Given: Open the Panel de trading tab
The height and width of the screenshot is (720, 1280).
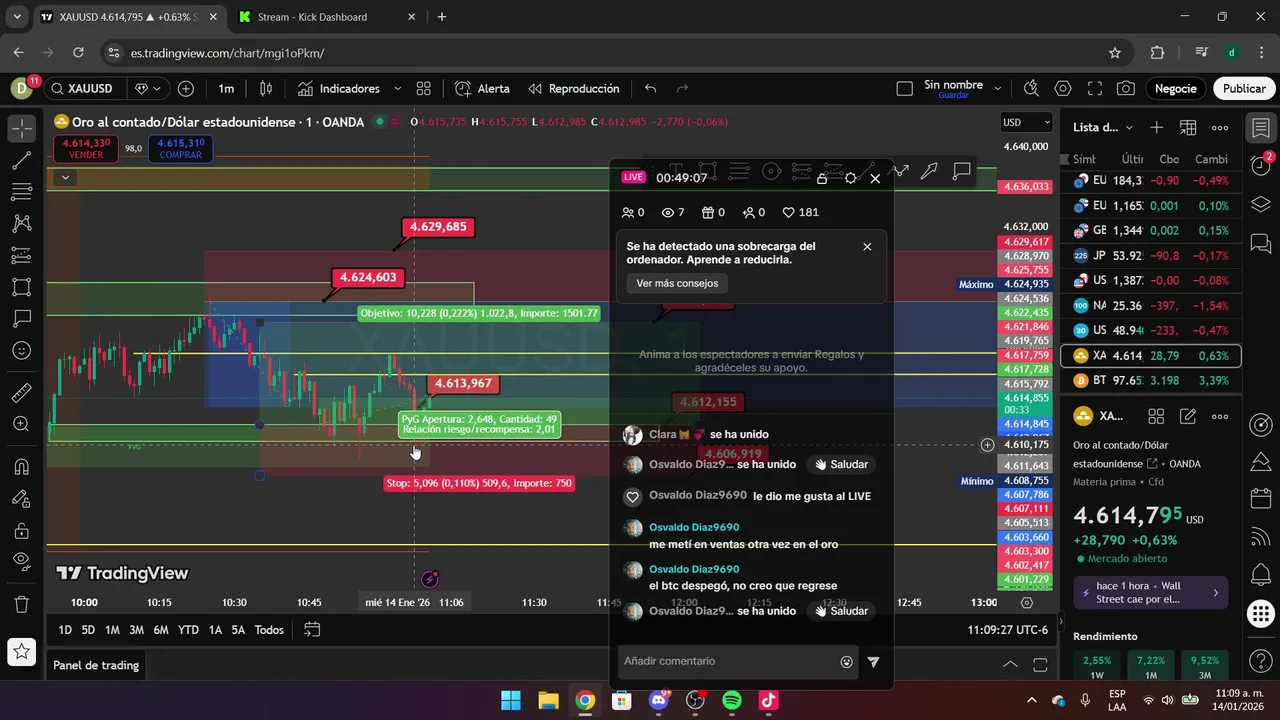Looking at the screenshot, I should click(x=96, y=665).
